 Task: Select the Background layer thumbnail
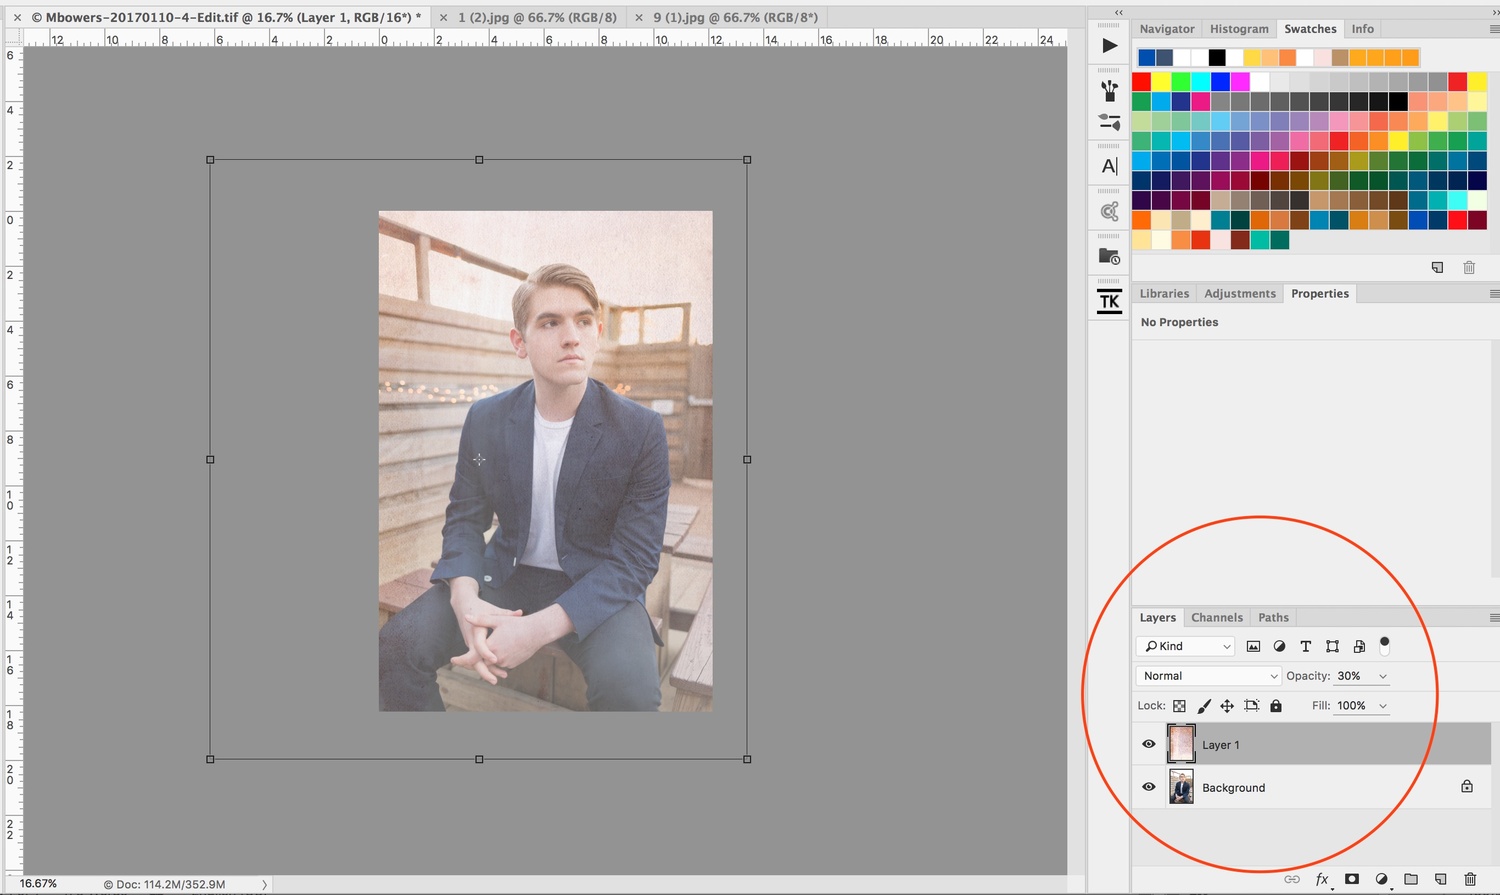click(x=1181, y=787)
